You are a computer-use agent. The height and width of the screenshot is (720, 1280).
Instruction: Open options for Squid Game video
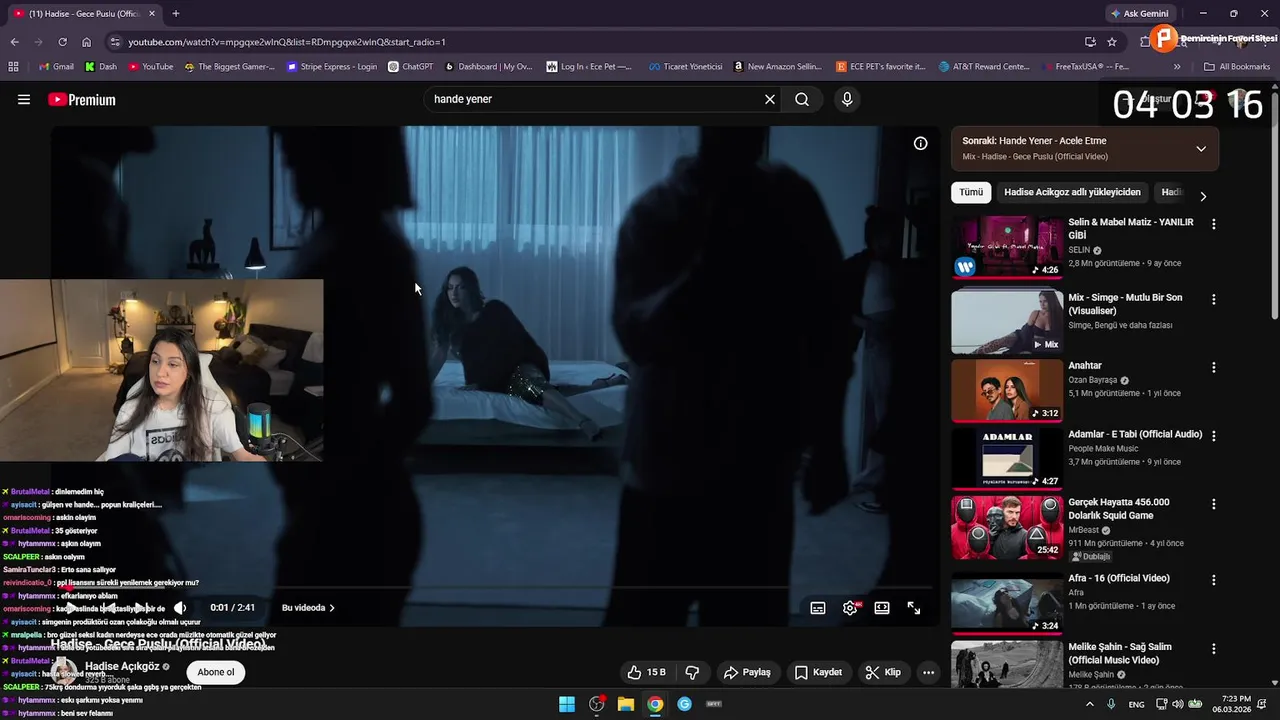[x=1214, y=504]
